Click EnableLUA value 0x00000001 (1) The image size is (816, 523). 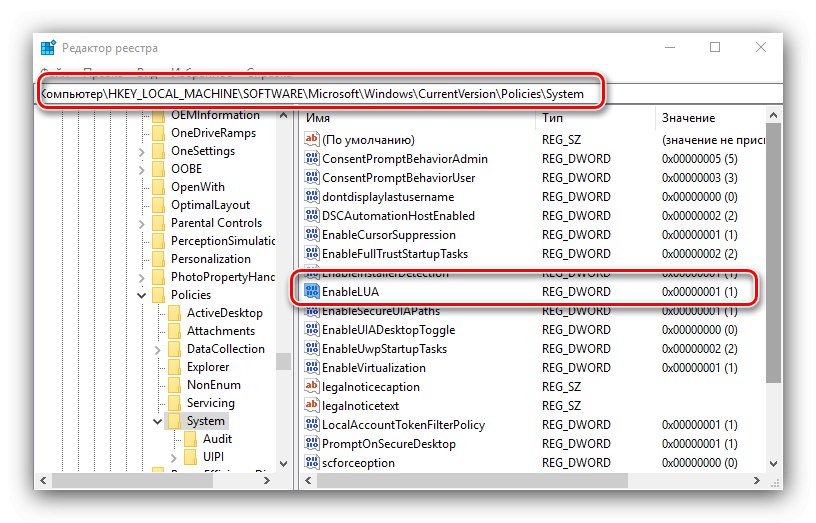pyautogui.click(x=699, y=291)
